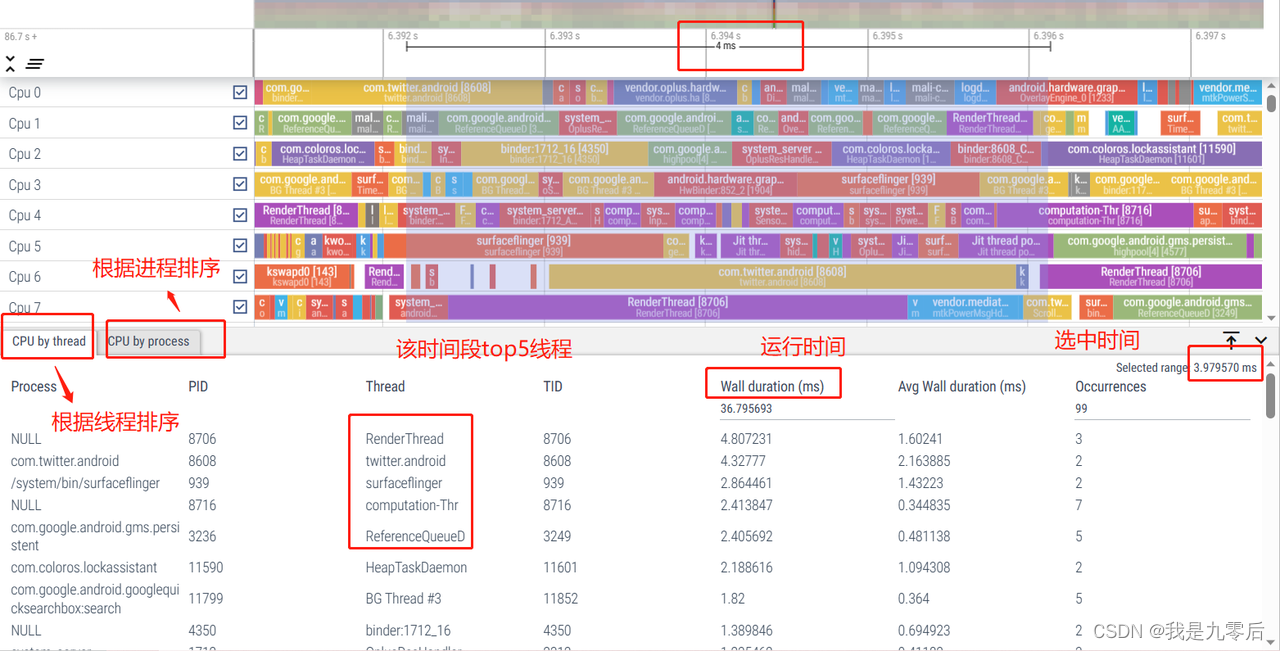Select kswapd0 [143] slice on Cpu 6
The width and height of the screenshot is (1280, 651).
pyautogui.click(x=301, y=277)
